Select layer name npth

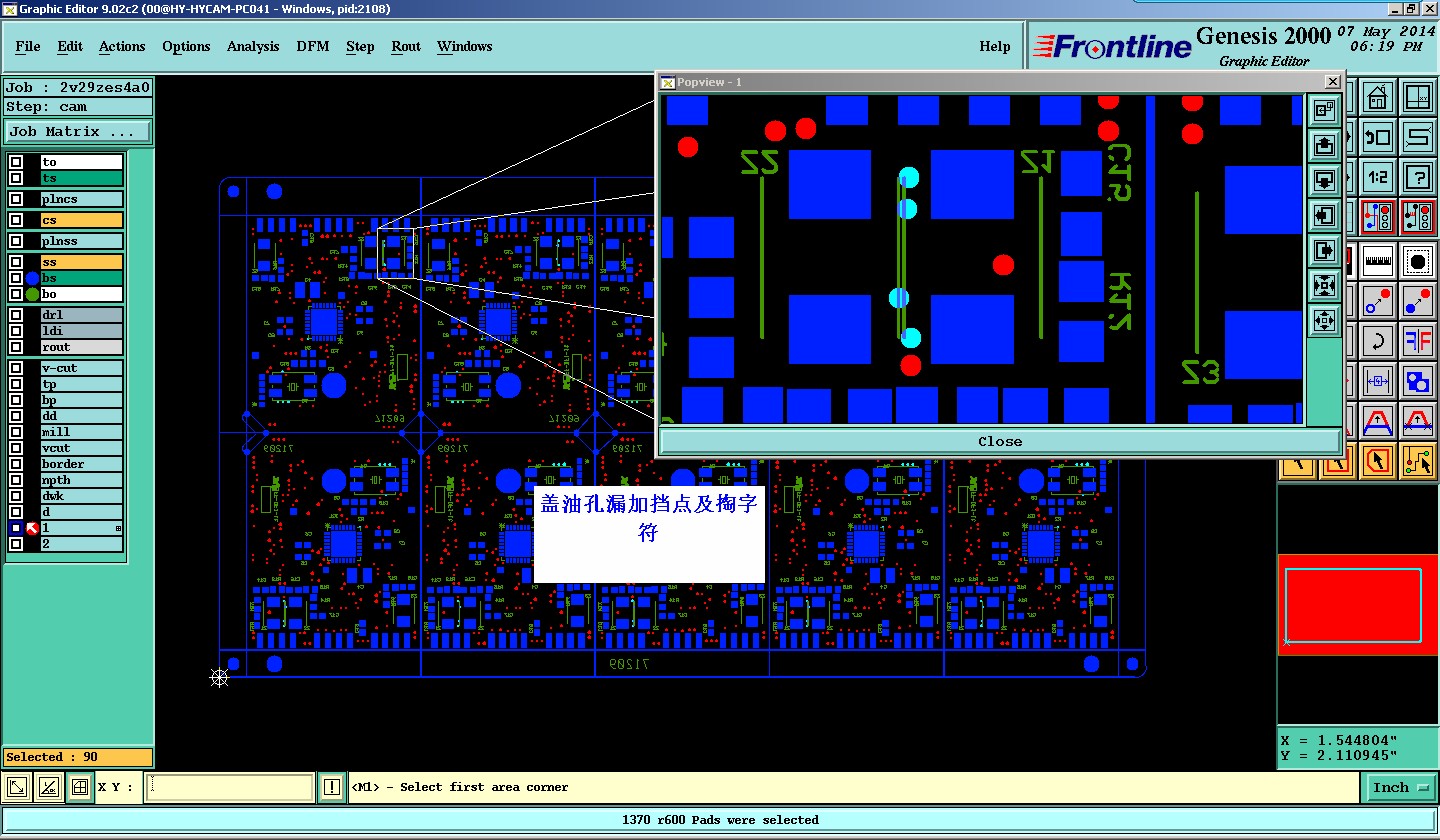point(82,480)
